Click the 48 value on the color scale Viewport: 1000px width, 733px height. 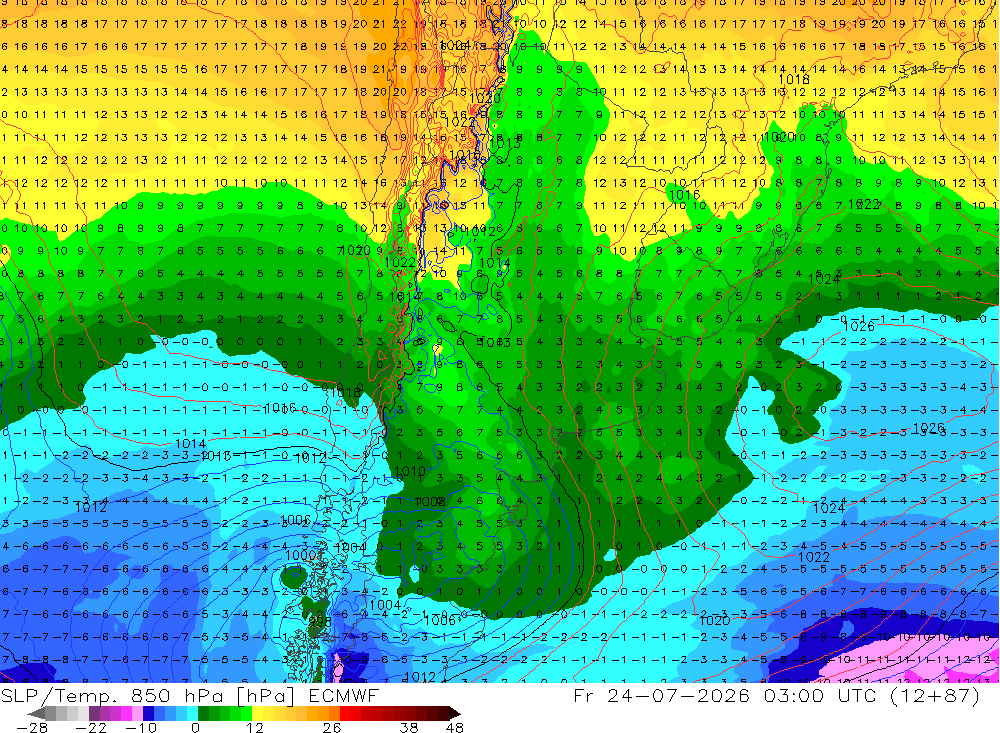tap(455, 727)
